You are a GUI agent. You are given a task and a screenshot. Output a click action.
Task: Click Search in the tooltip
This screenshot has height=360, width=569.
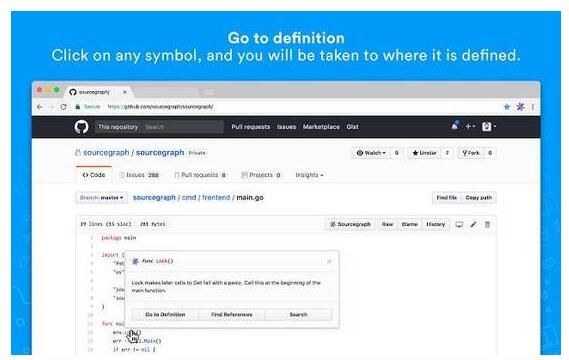[298, 314]
